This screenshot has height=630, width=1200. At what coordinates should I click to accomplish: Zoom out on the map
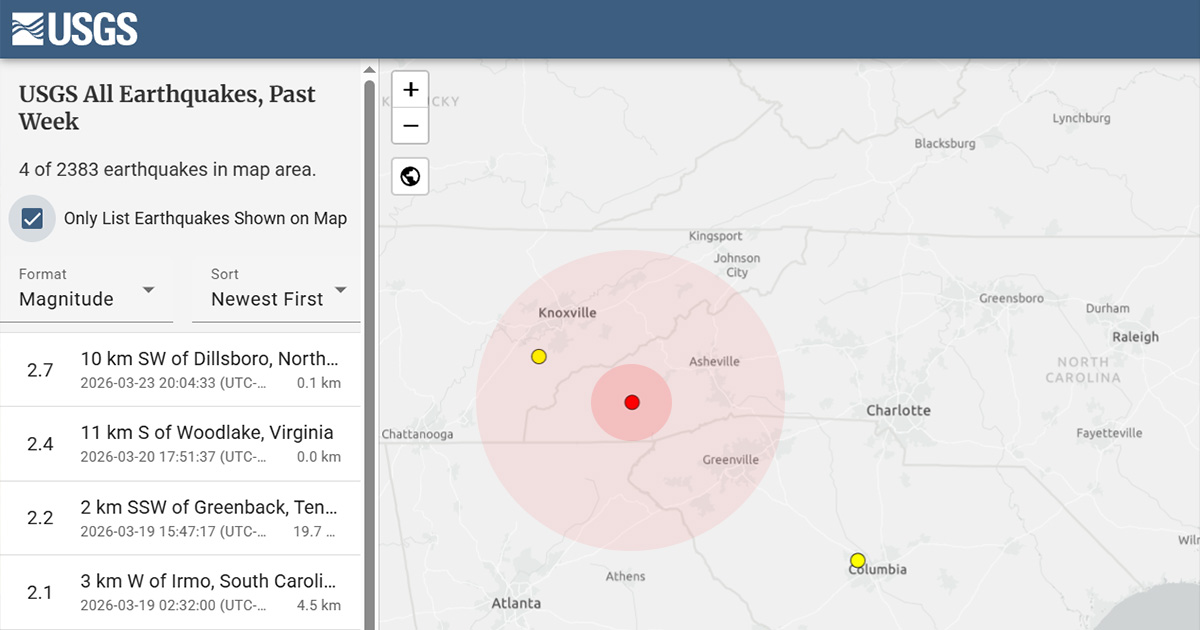(410, 127)
